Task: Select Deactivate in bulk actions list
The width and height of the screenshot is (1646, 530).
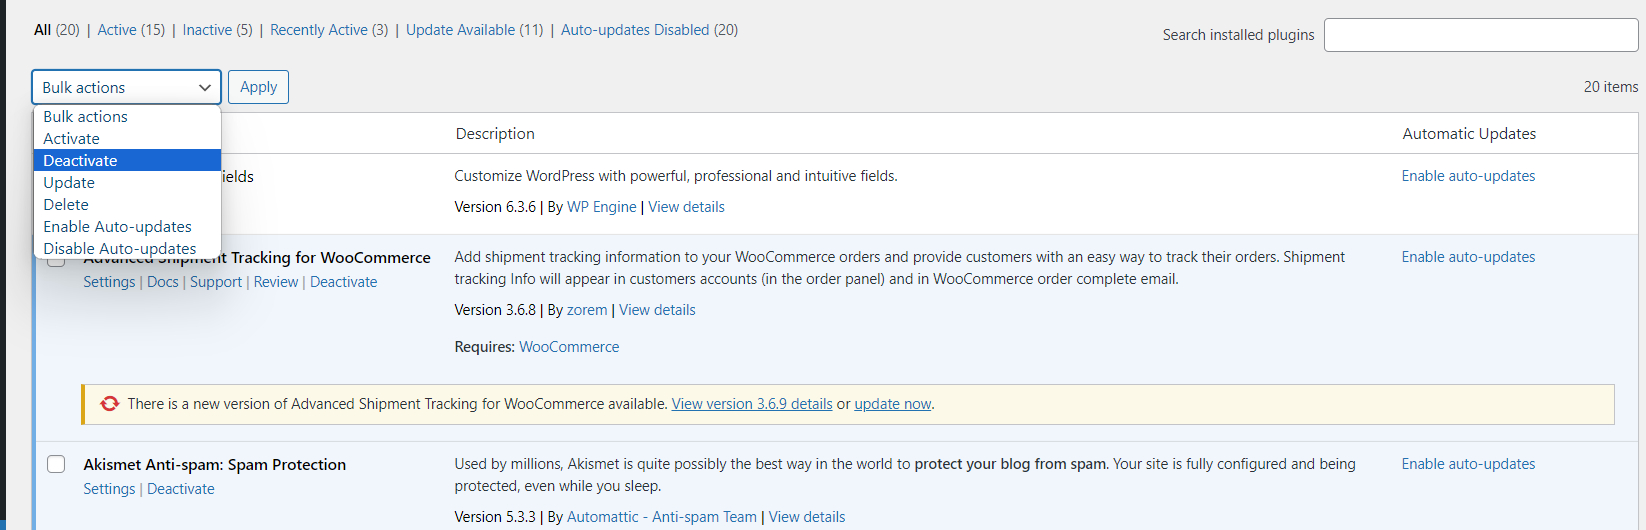Action: point(127,161)
